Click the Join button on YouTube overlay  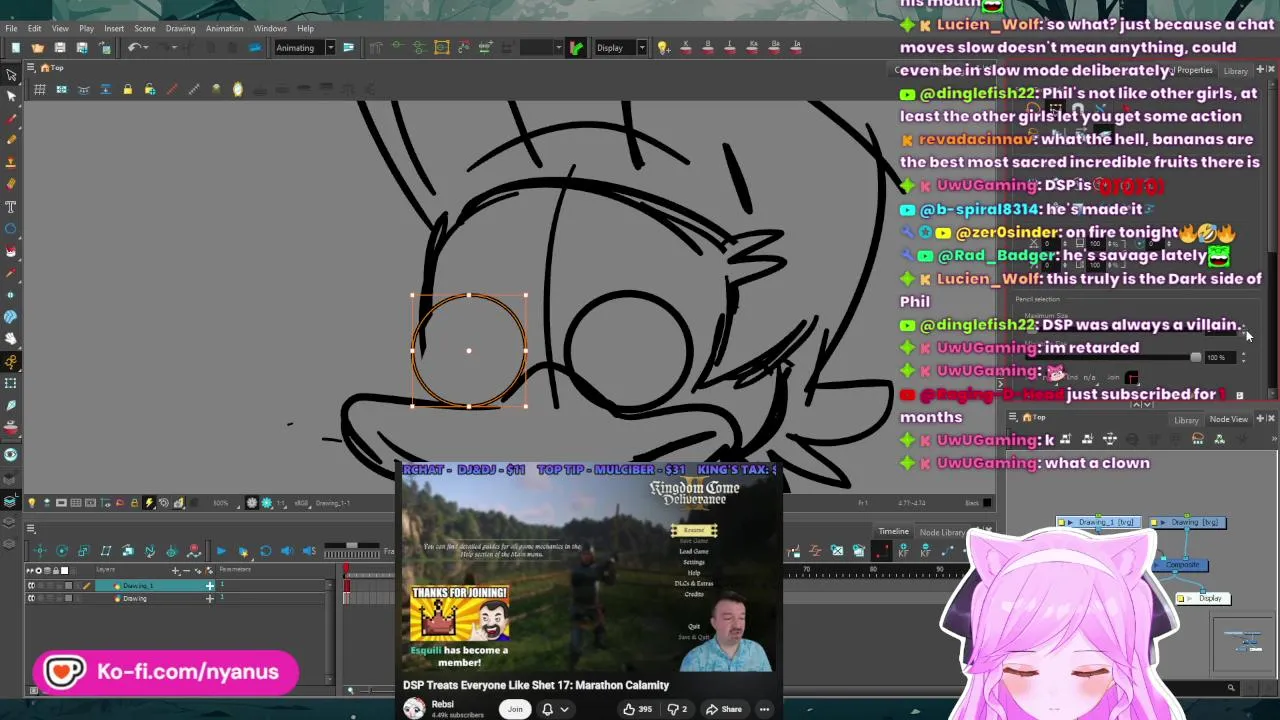click(x=515, y=709)
